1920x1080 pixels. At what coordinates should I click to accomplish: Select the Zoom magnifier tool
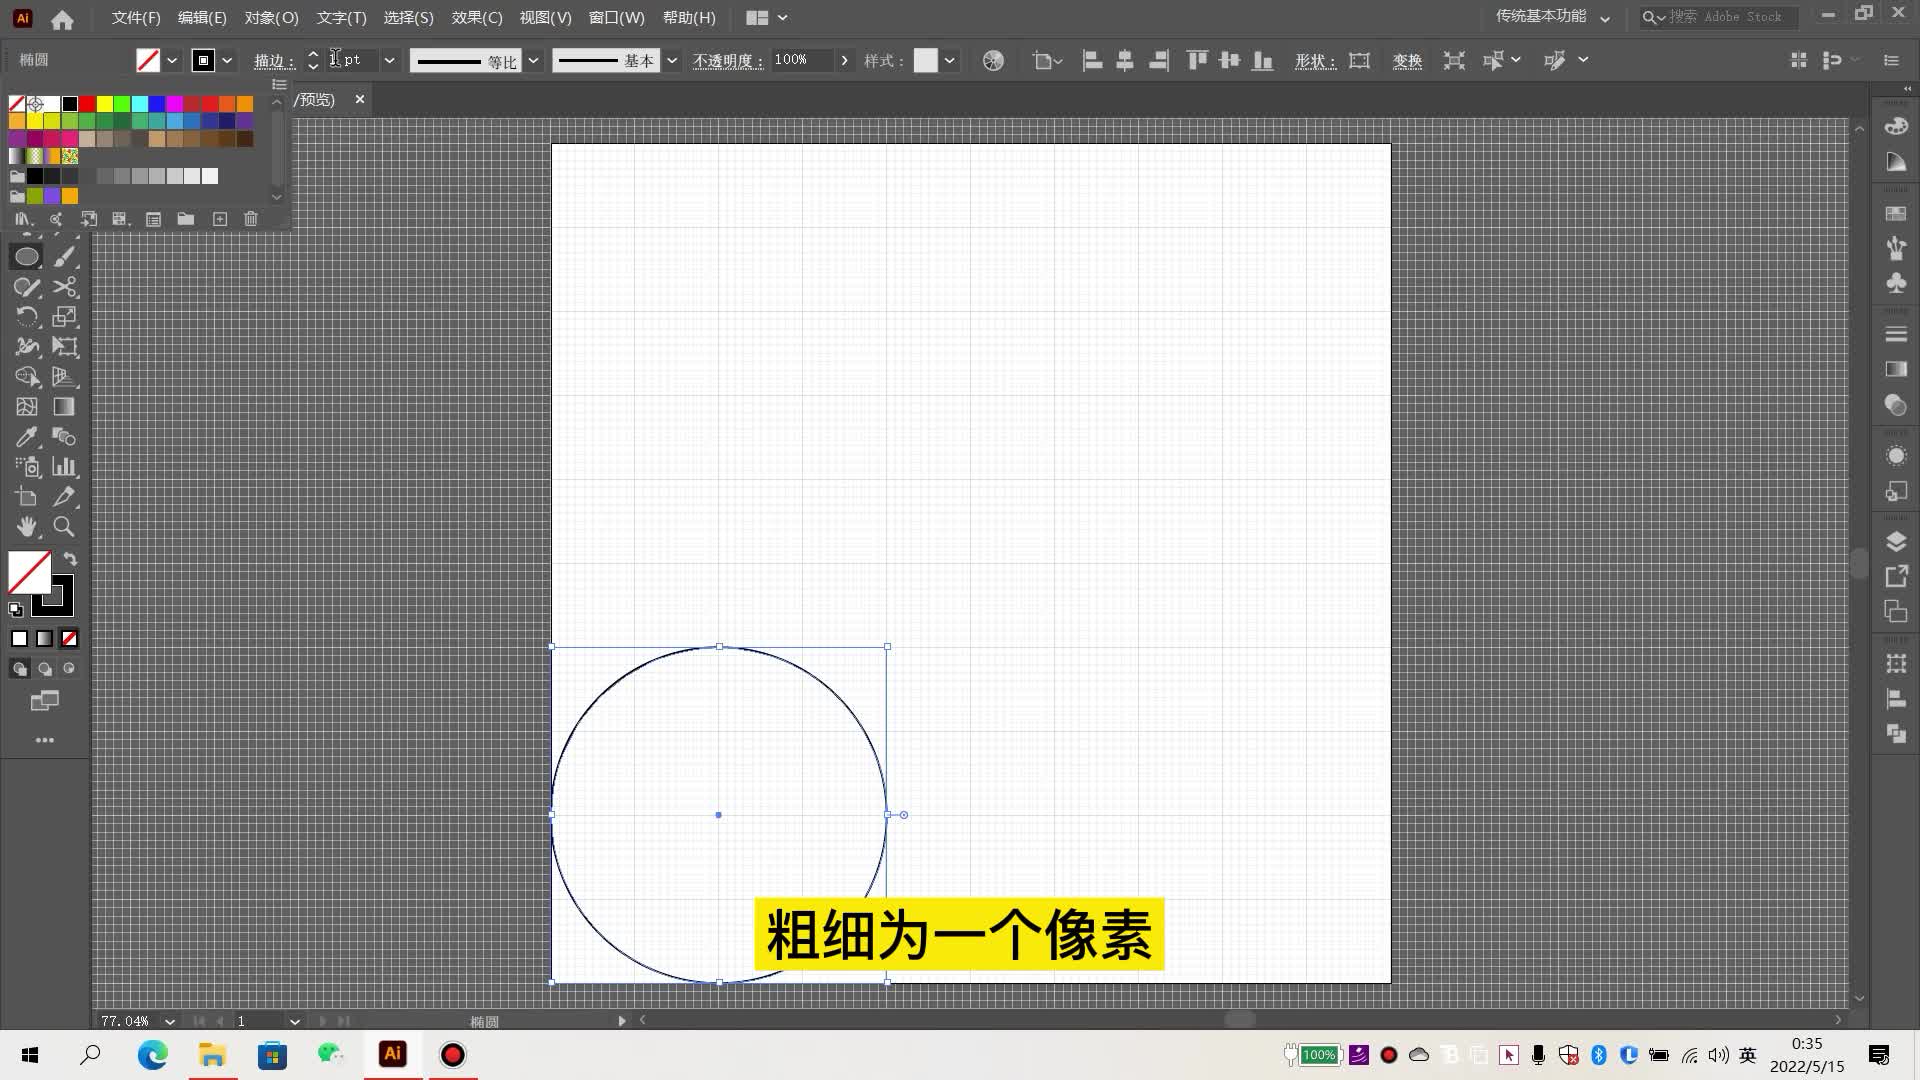[64, 526]
